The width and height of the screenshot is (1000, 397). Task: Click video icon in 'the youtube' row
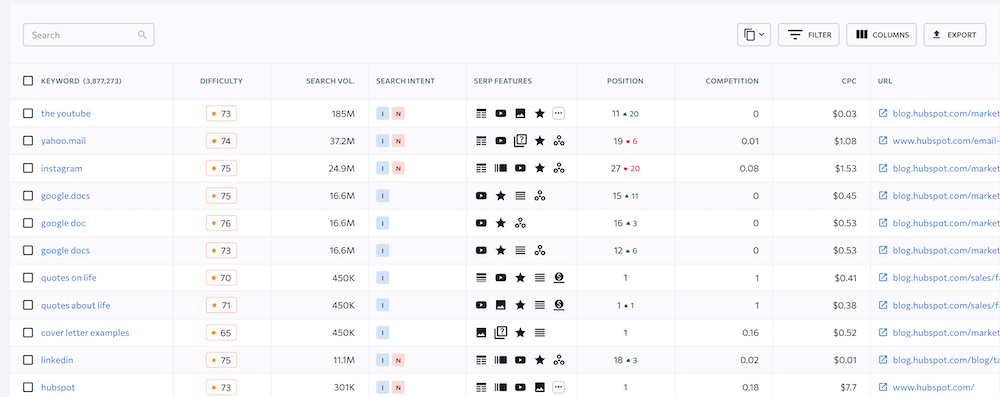pyautogui.click(x=501, y=114)
